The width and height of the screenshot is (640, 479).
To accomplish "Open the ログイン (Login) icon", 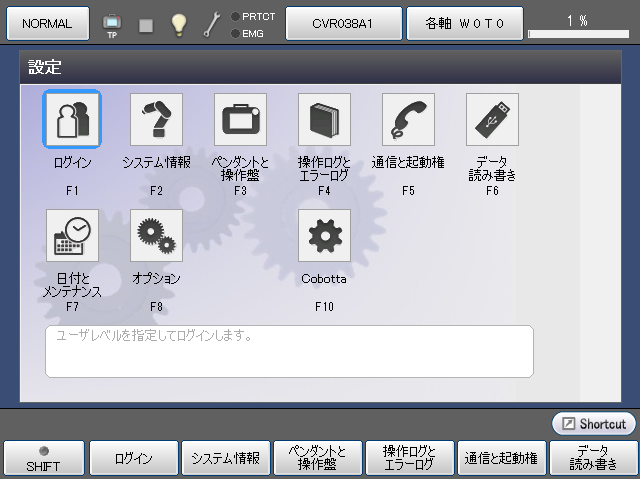I will [71, 120].
